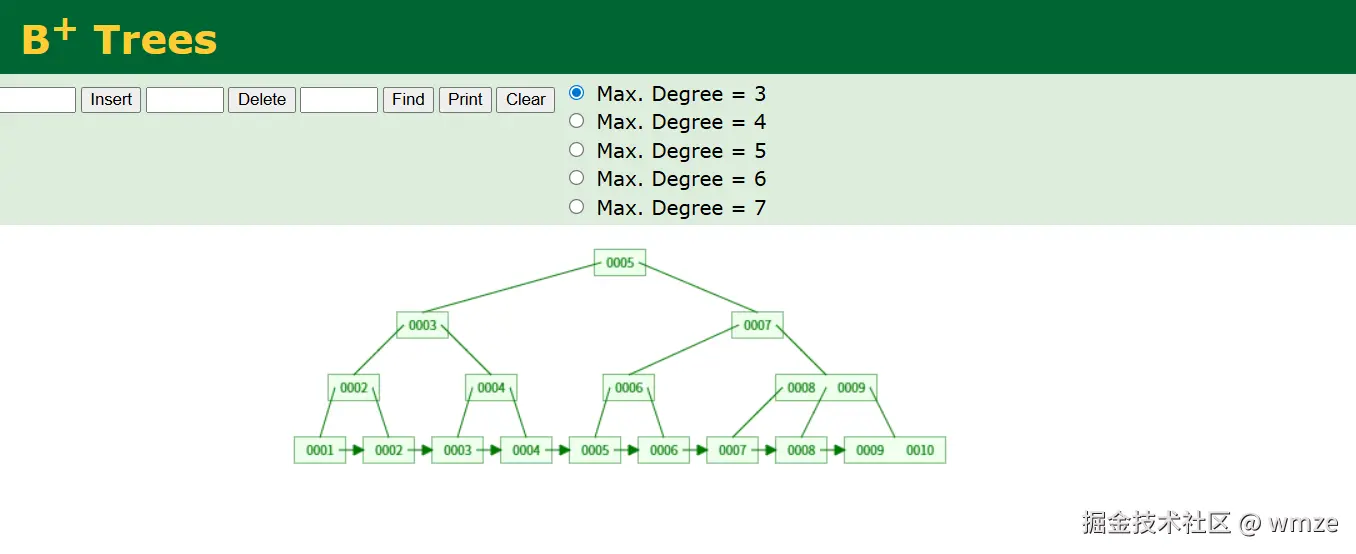This screenshot has height=554, width=1356.
Task: Click key 0010 in the last leaf node
Action: click(920, 450)
